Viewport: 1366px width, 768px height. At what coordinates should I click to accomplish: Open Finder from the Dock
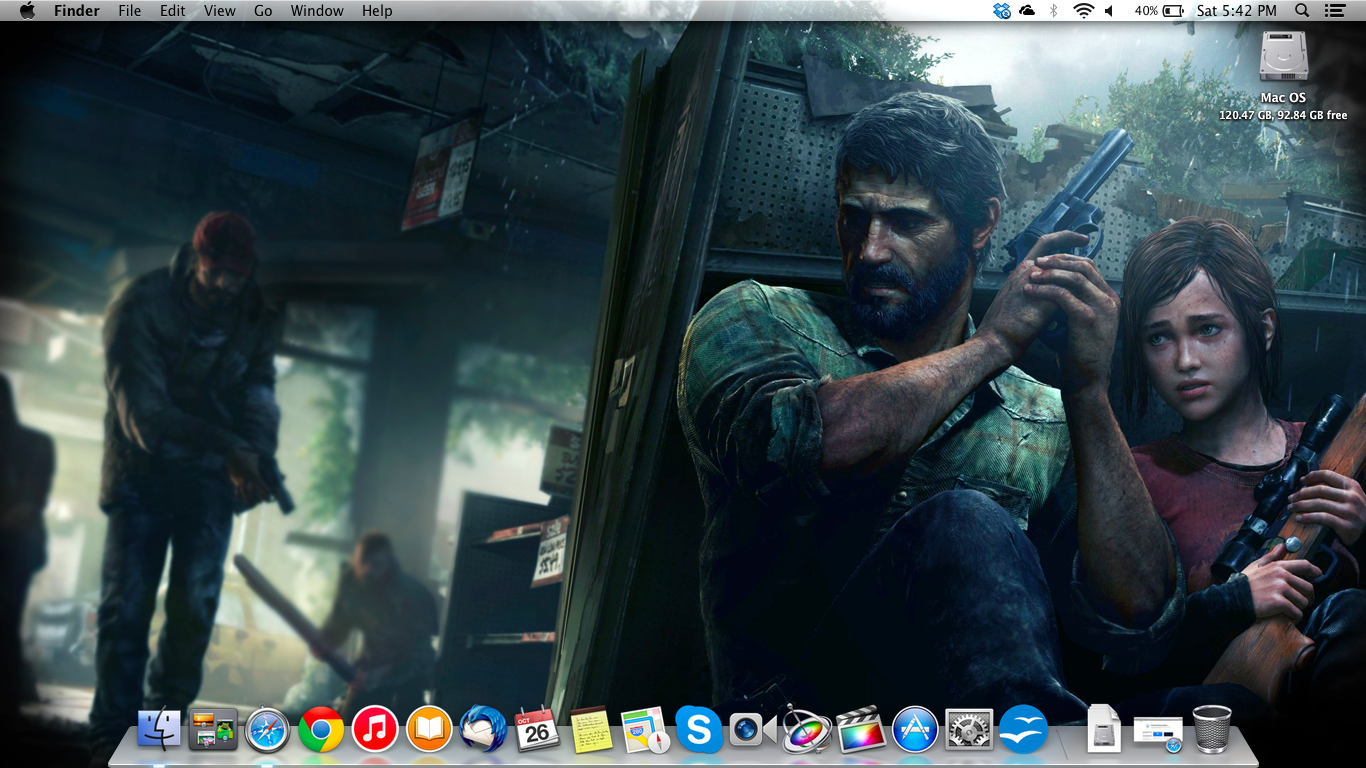coord(159,730)
